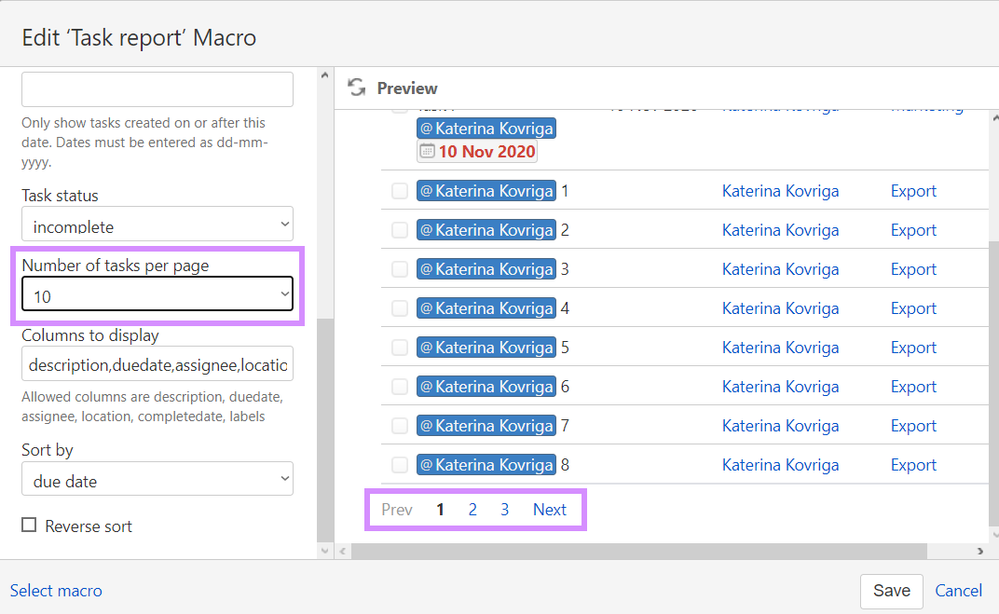Click the left panel scroll down arrow

(325, 551)
